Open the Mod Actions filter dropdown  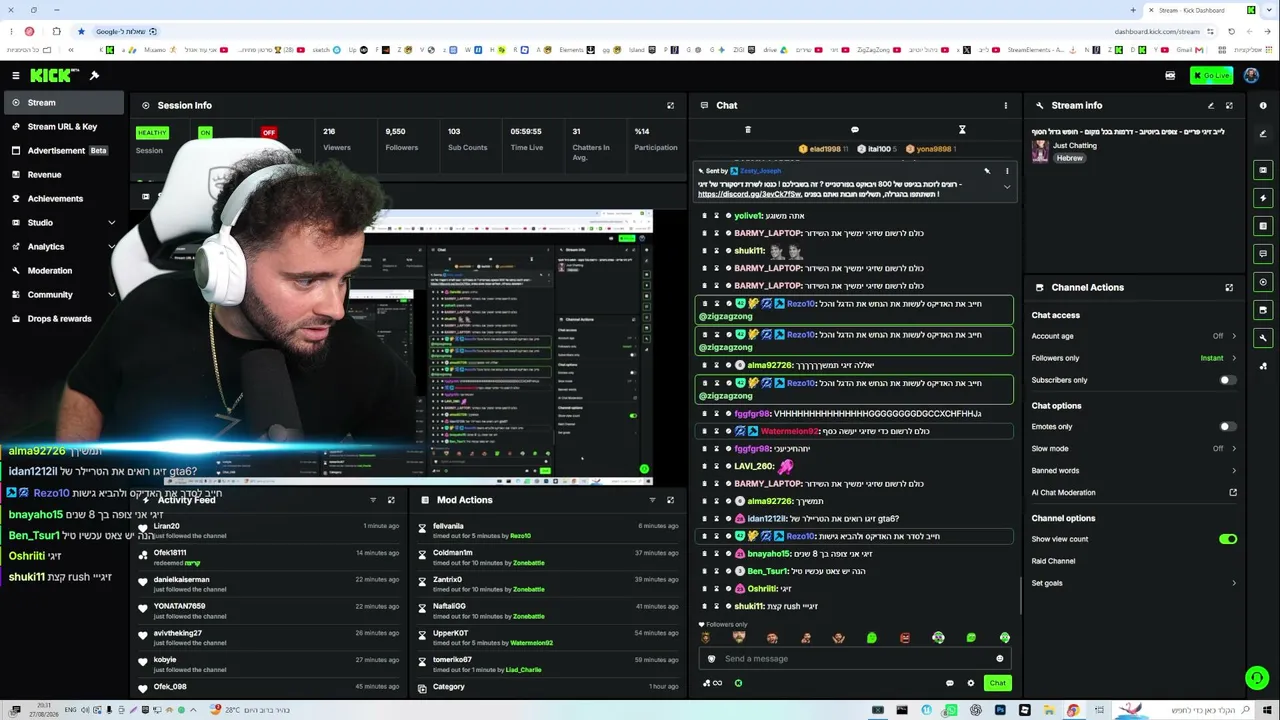pyautogui.click(x=652, y=500)
